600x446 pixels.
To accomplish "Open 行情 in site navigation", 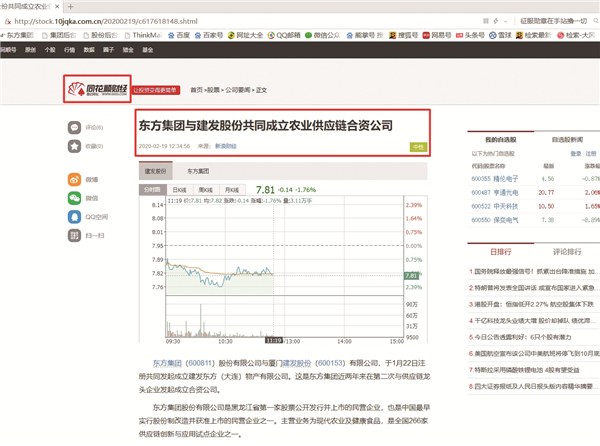I will [x=69, y=50].
